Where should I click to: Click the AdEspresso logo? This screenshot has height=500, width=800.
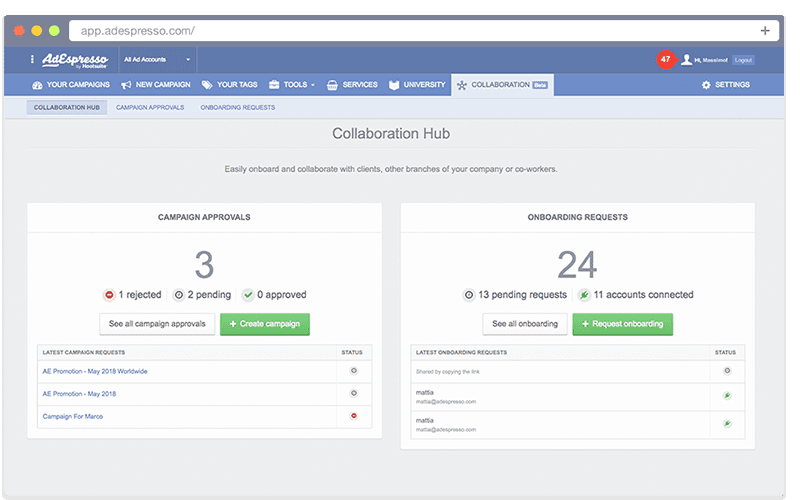(76, 60)
